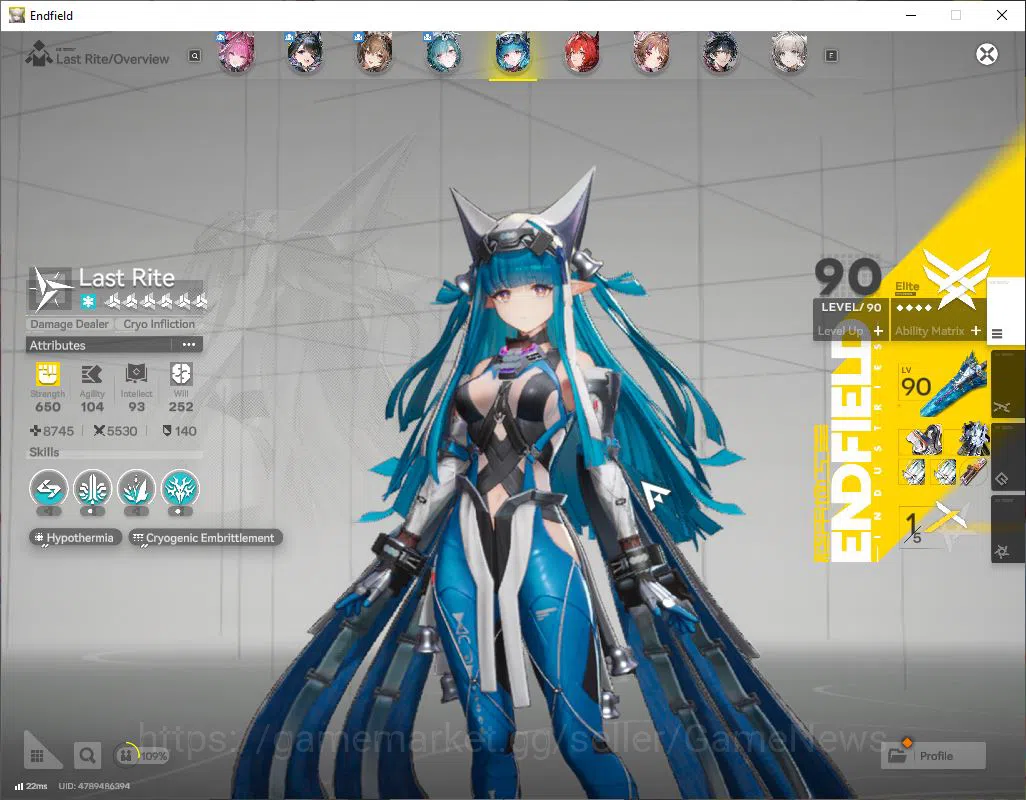Select the brown-haired operator portrait

[x=374, y=52]
